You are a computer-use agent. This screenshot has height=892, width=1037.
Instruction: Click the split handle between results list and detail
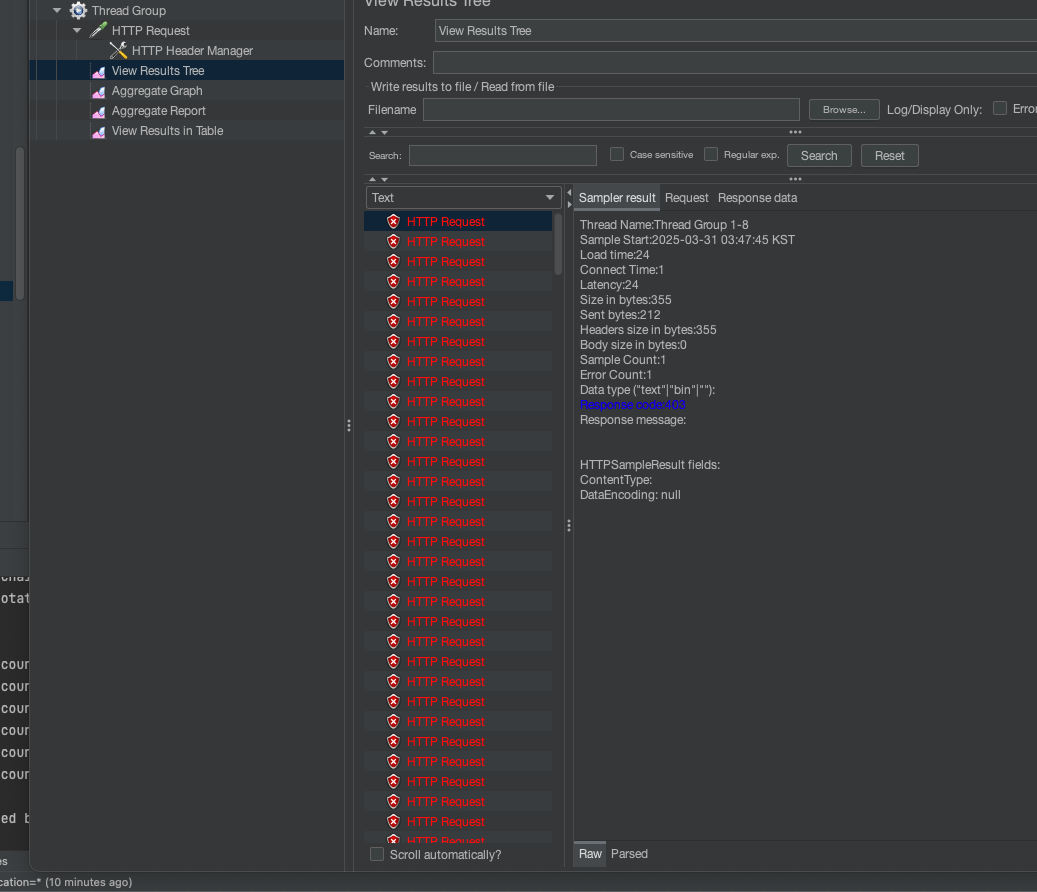[x=569, y=526]
